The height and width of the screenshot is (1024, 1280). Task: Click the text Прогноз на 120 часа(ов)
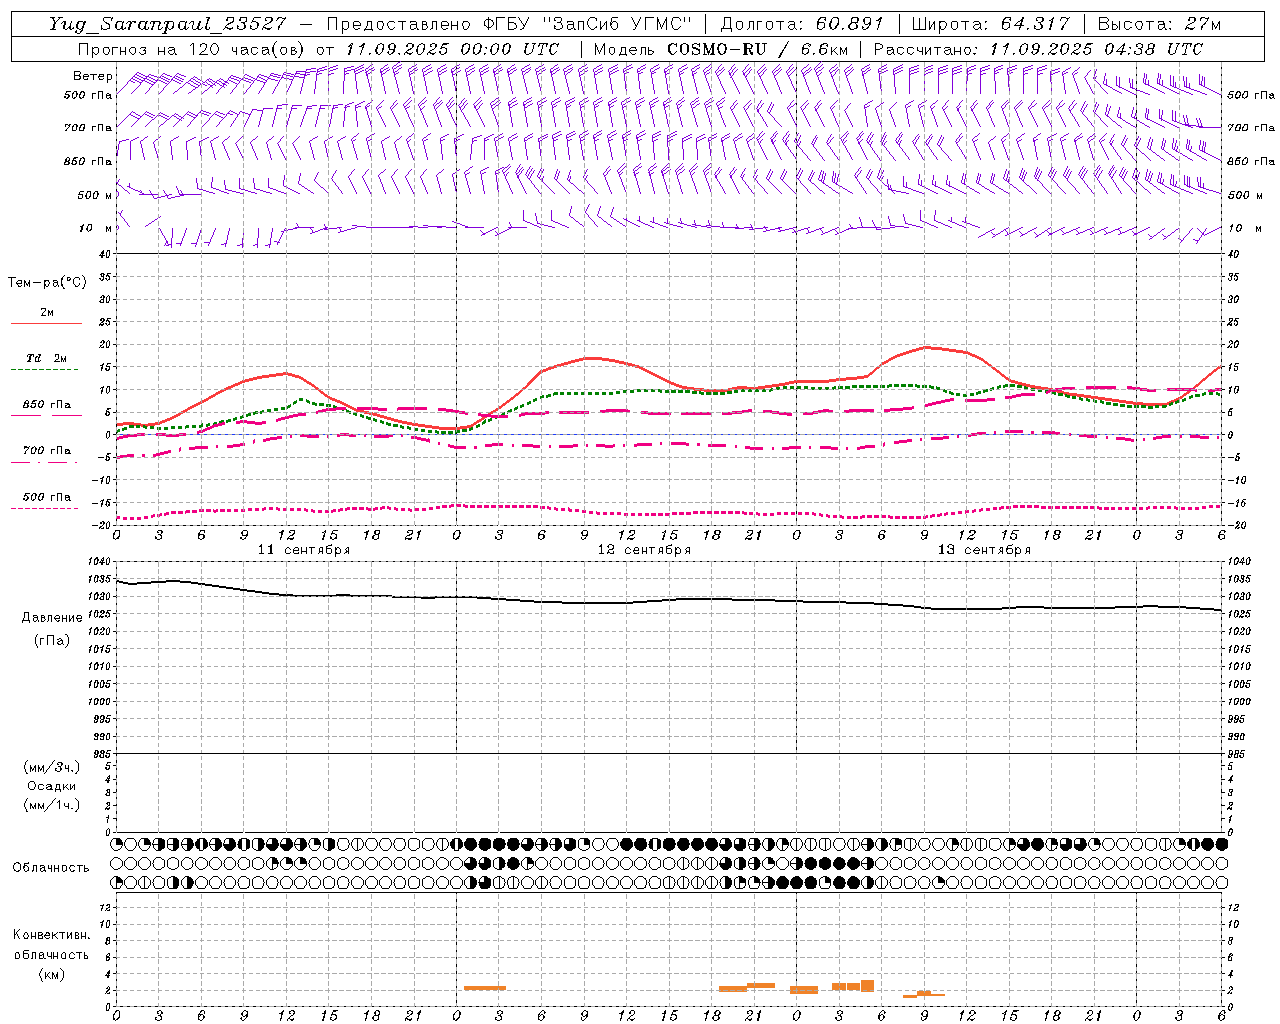coord(192,49)
